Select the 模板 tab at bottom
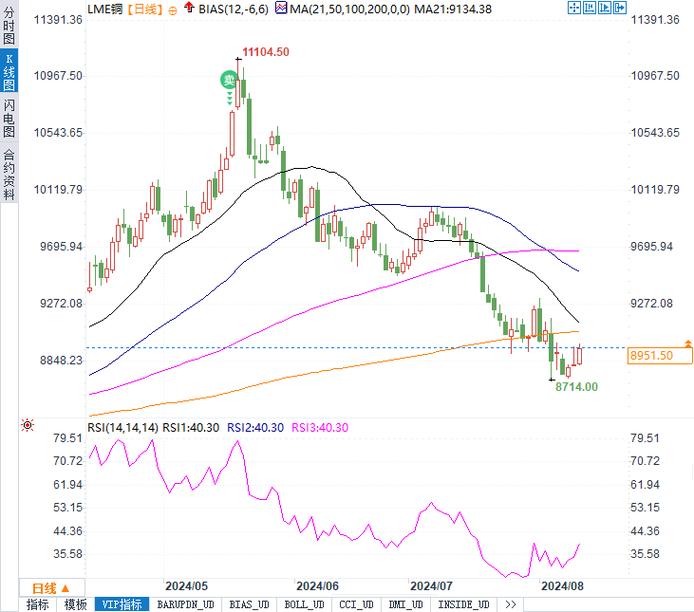 pyautogui.click(x=76, y=604)
